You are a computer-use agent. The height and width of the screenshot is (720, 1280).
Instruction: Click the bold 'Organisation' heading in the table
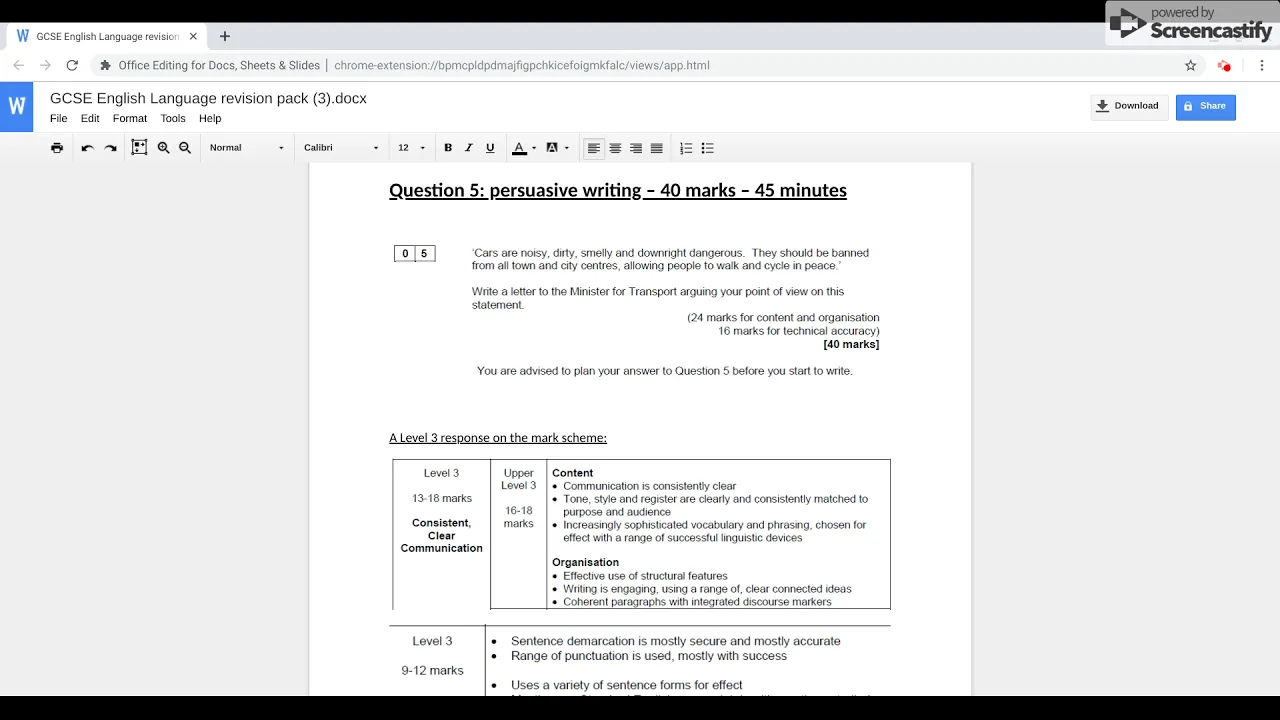[x=585, y=562]
